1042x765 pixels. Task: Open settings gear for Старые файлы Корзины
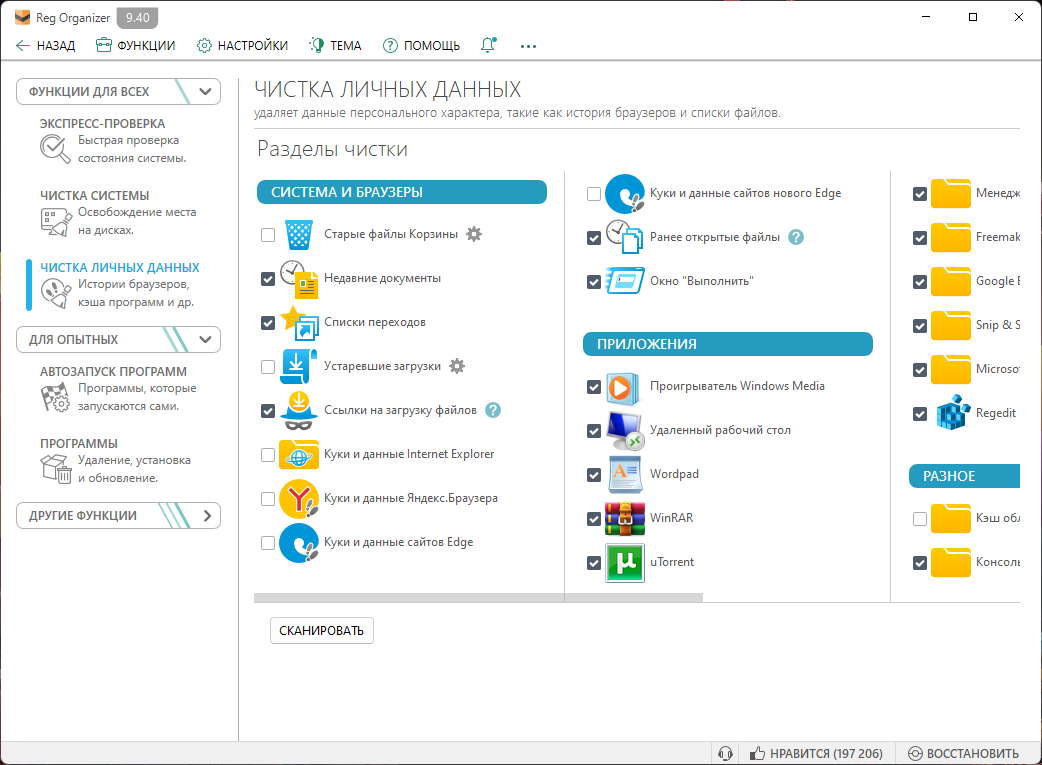click(x=474, y=234)
